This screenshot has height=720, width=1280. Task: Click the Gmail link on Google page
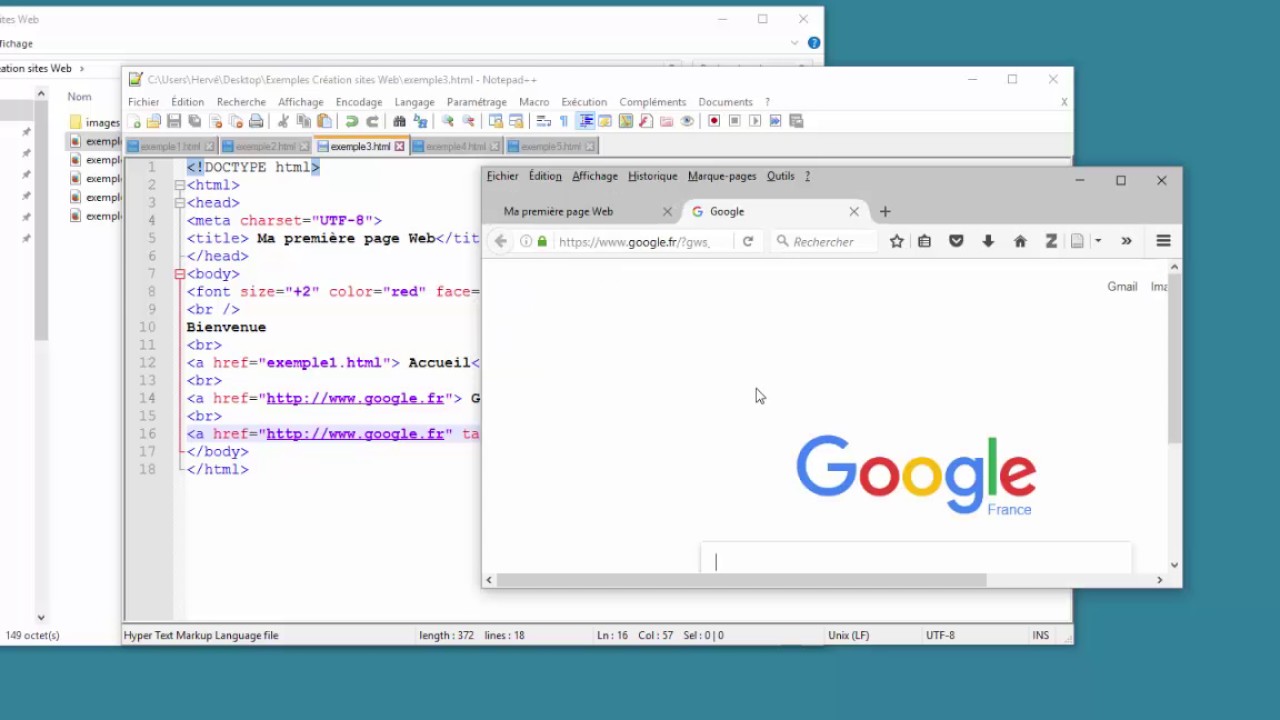click(x=1122, y=286)
